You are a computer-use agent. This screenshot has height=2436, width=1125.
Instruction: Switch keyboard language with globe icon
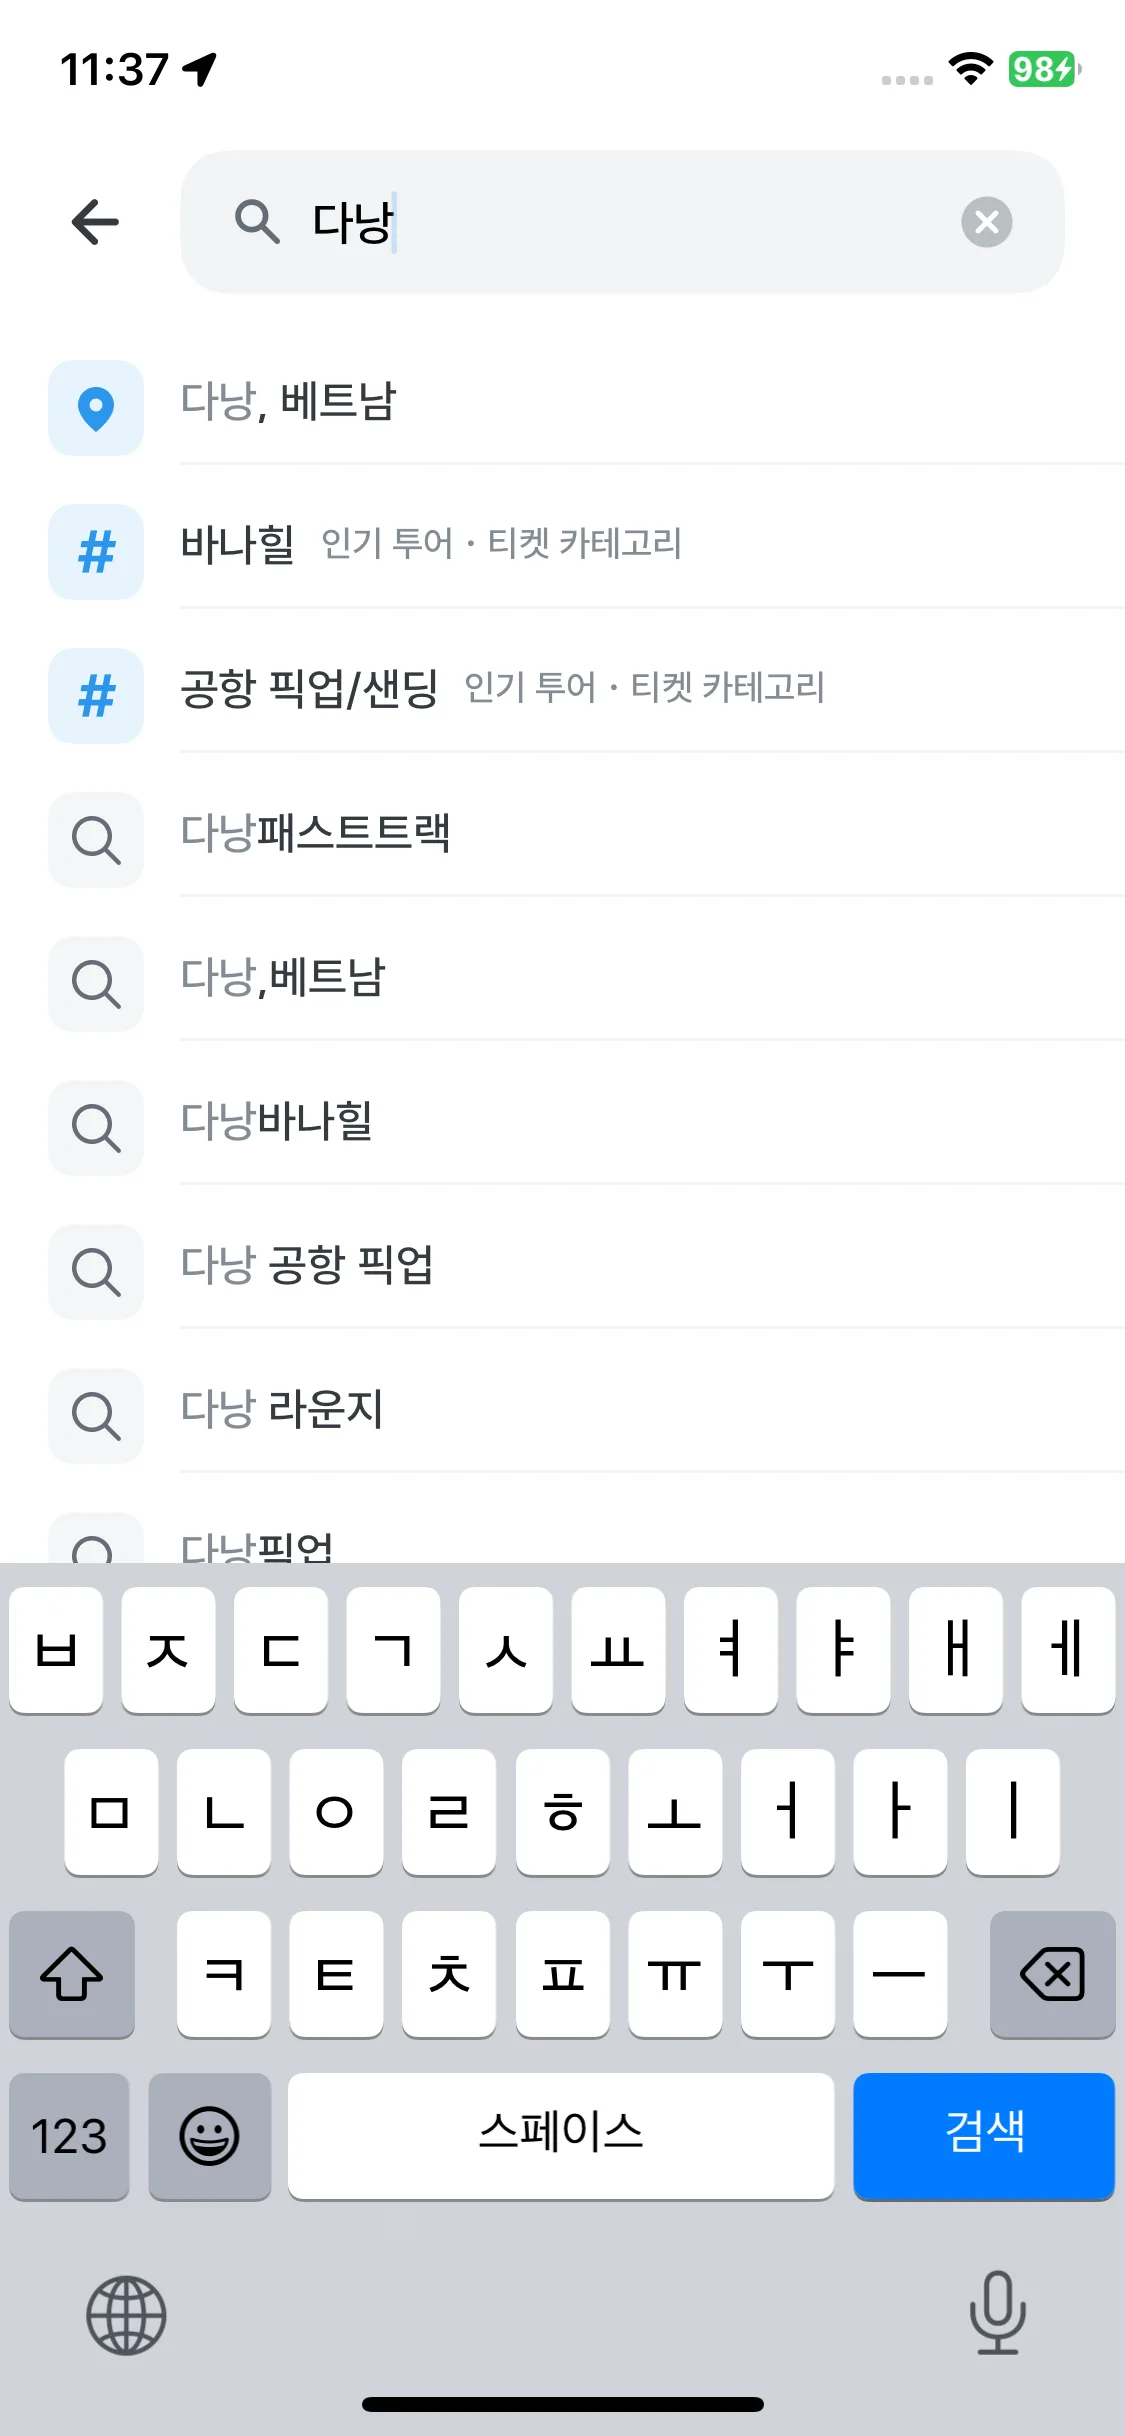(126, 2314)
